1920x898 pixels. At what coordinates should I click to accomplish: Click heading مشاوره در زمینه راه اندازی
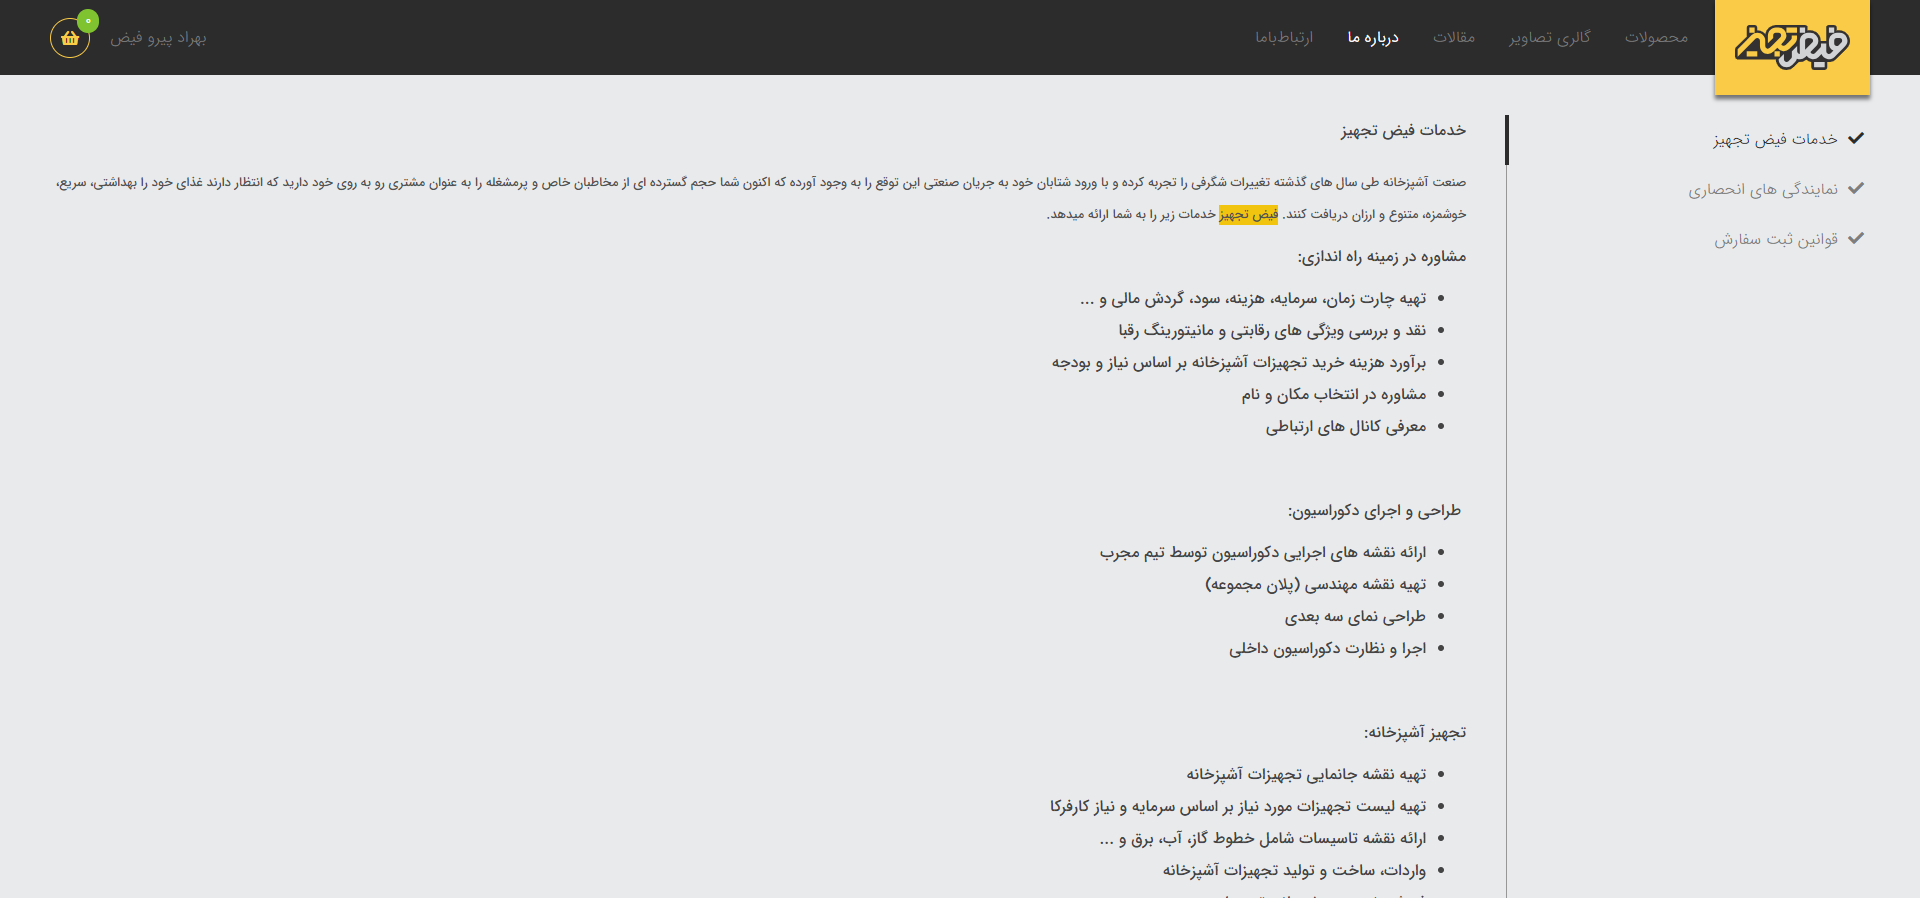pyautogui.click(x=1382, y=257)
